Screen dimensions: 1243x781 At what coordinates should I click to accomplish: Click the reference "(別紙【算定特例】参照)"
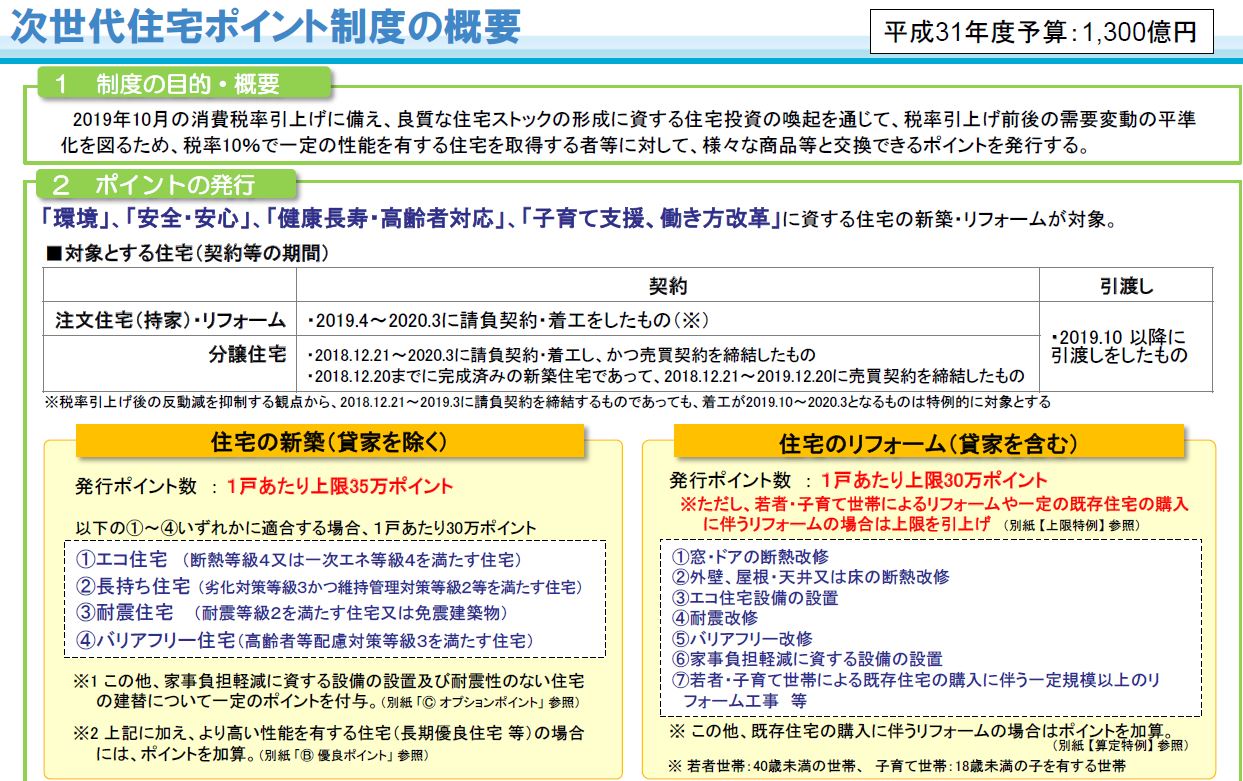pyautogui.click(x=1120, y=745)
